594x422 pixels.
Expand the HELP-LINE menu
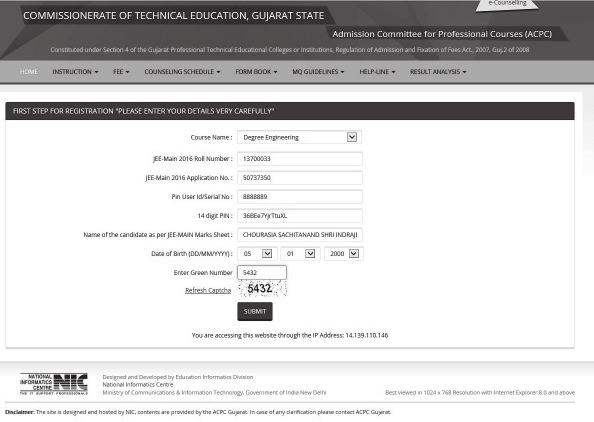(x=377, y=72)
